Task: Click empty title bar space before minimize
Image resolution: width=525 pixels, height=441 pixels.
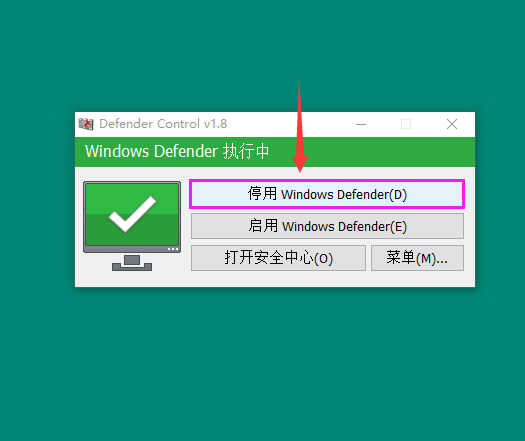Action: tap(288, 124)
